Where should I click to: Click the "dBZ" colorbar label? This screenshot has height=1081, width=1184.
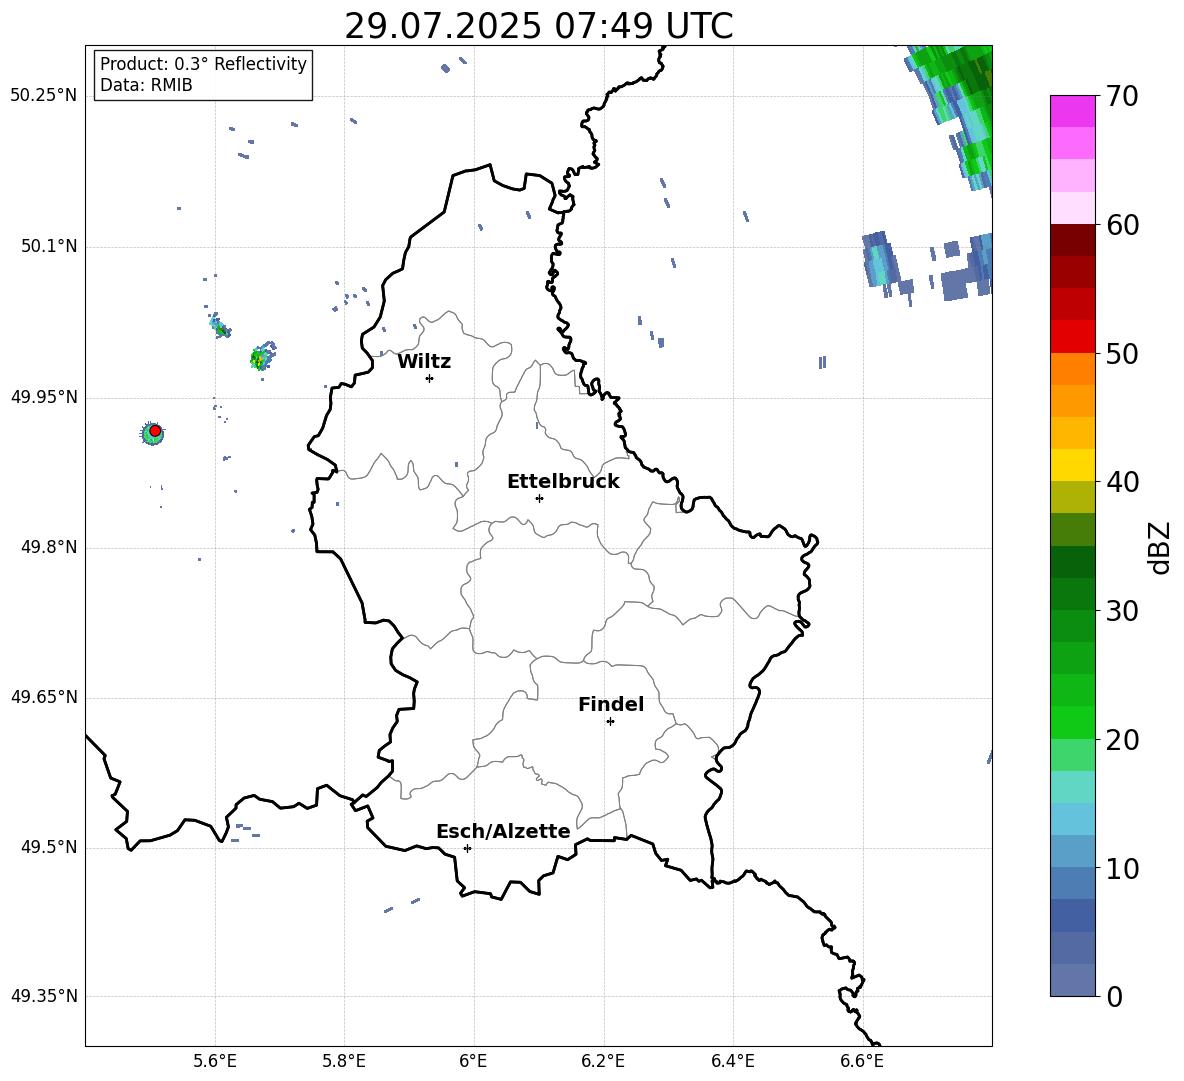[1159, 548]
